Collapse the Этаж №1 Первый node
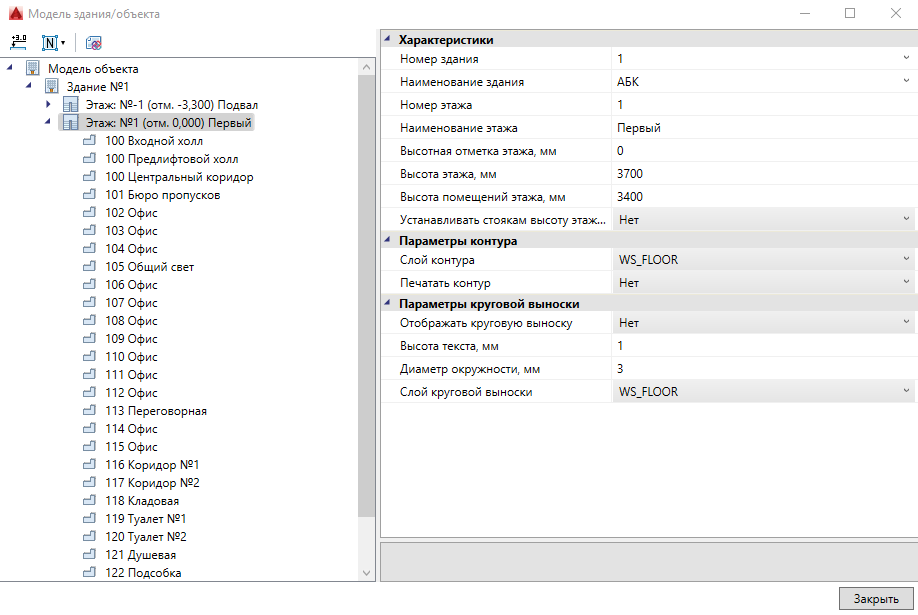 pyautogui.click(x=48, y=122)
